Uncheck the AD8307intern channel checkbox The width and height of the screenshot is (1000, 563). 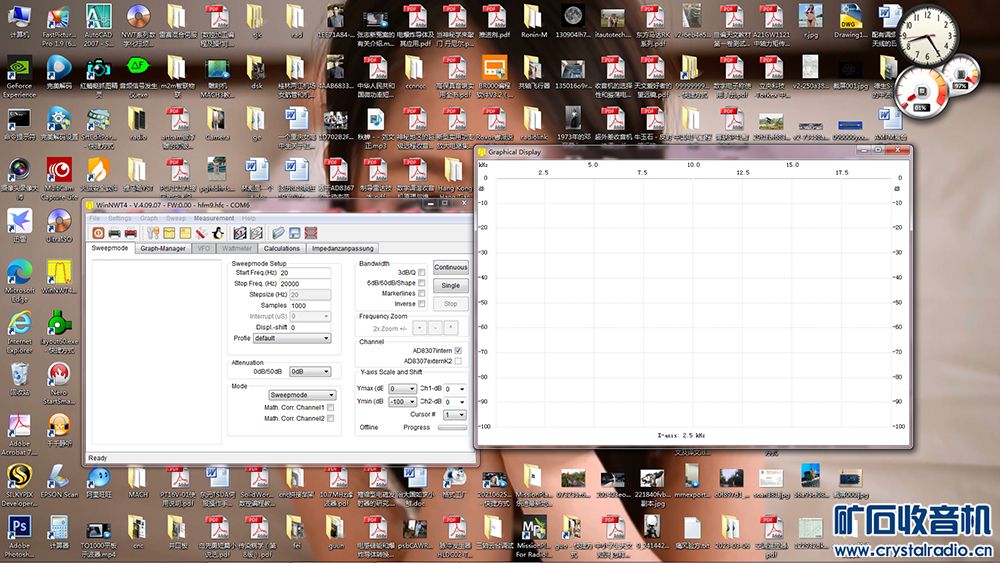(458, 351)
